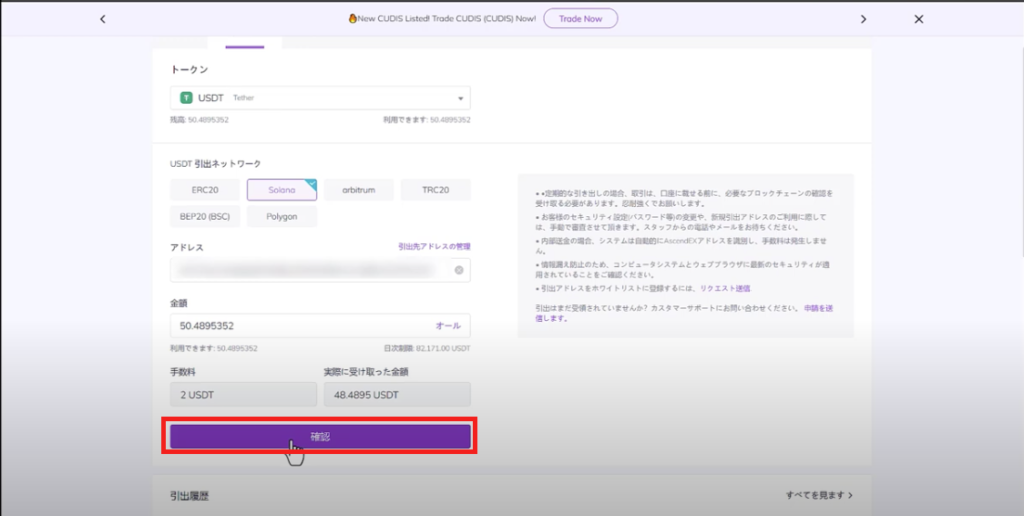
Task: Select the BEP20 (BSC) network
Action: point(205,216)
